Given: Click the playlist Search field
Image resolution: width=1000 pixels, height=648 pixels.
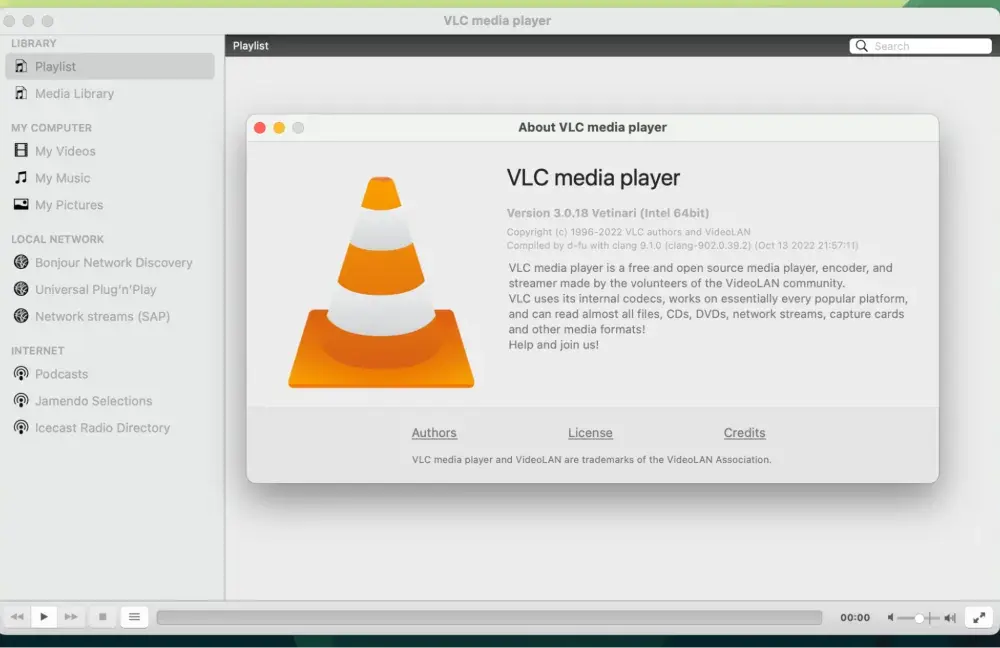Looking at the screenshot, I should coord(920,46).
